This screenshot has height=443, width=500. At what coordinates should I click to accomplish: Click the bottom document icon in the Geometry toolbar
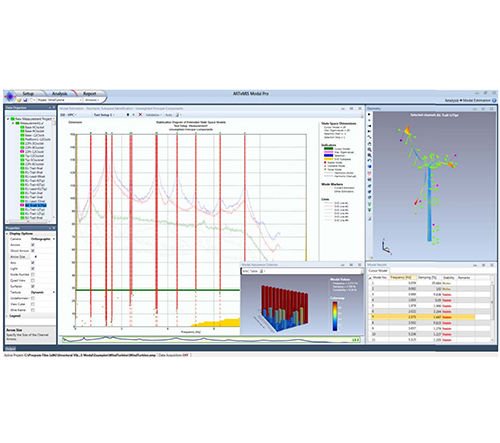[x=369, y=218]
